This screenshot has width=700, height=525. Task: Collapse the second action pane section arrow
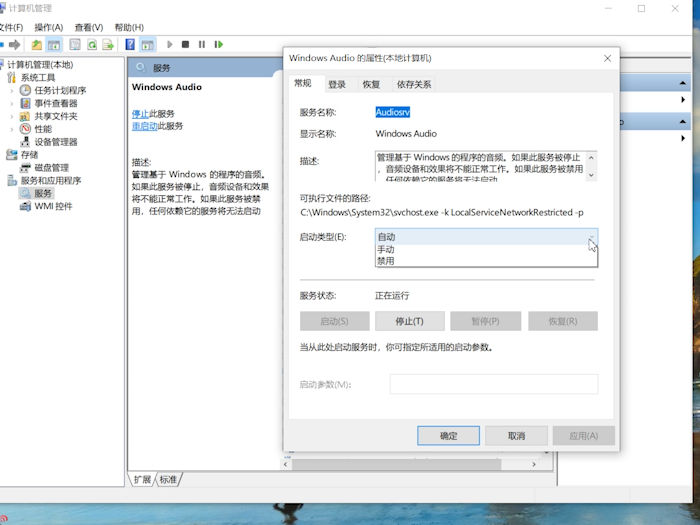[682, 122]
